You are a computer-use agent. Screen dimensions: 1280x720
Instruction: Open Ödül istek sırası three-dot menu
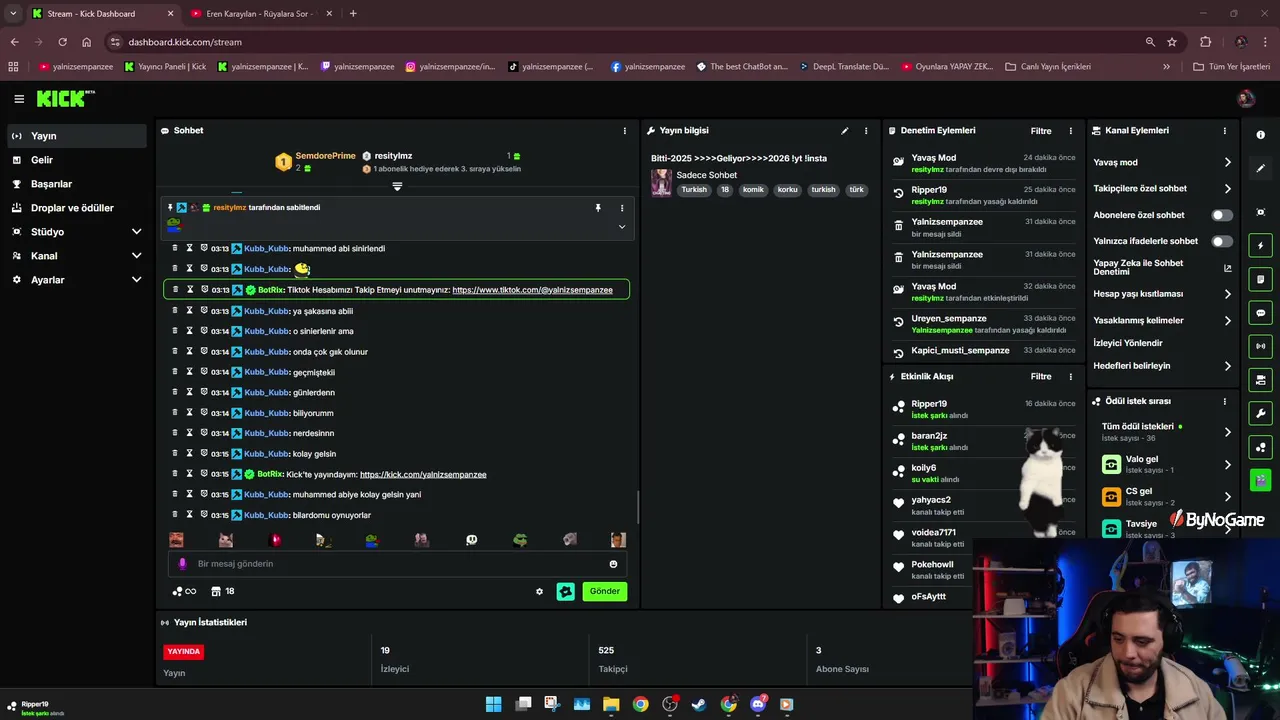point(1224,401)
